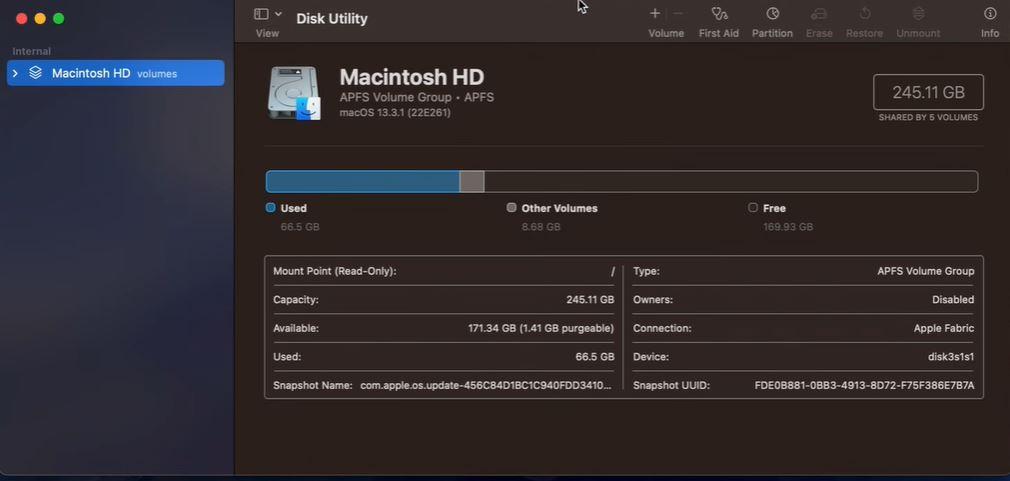
Task: Click the 'APFS Volume Group • APFS' subtitle
Action: pos(417,98)
